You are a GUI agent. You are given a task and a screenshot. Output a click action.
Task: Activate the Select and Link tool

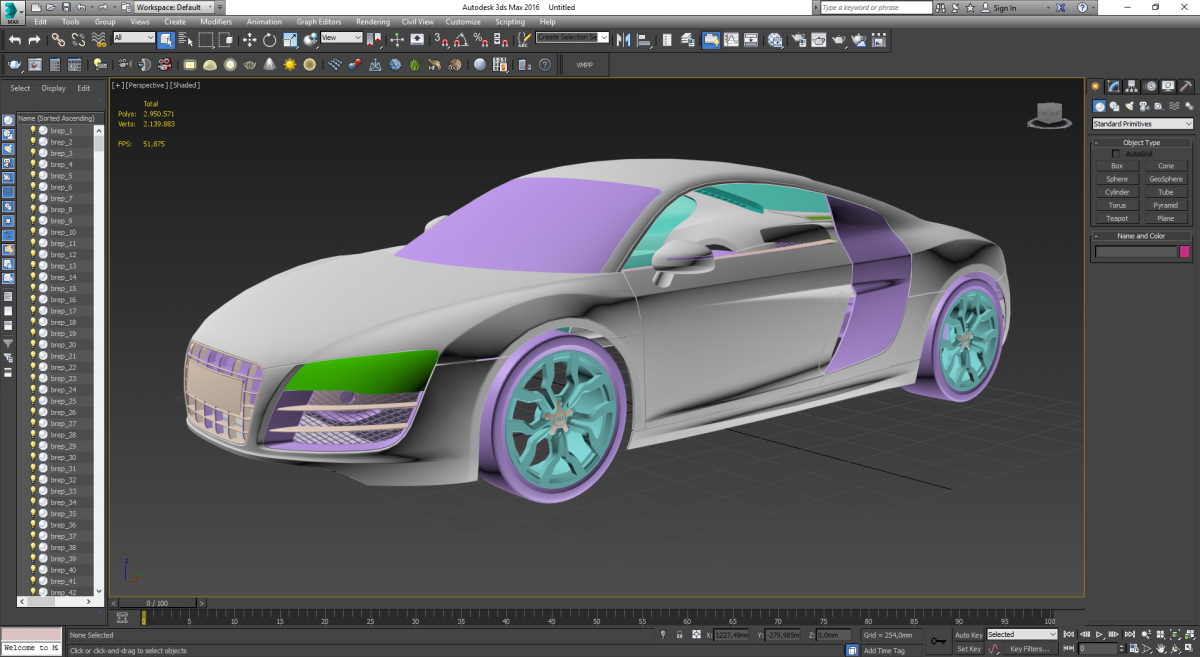58,40
